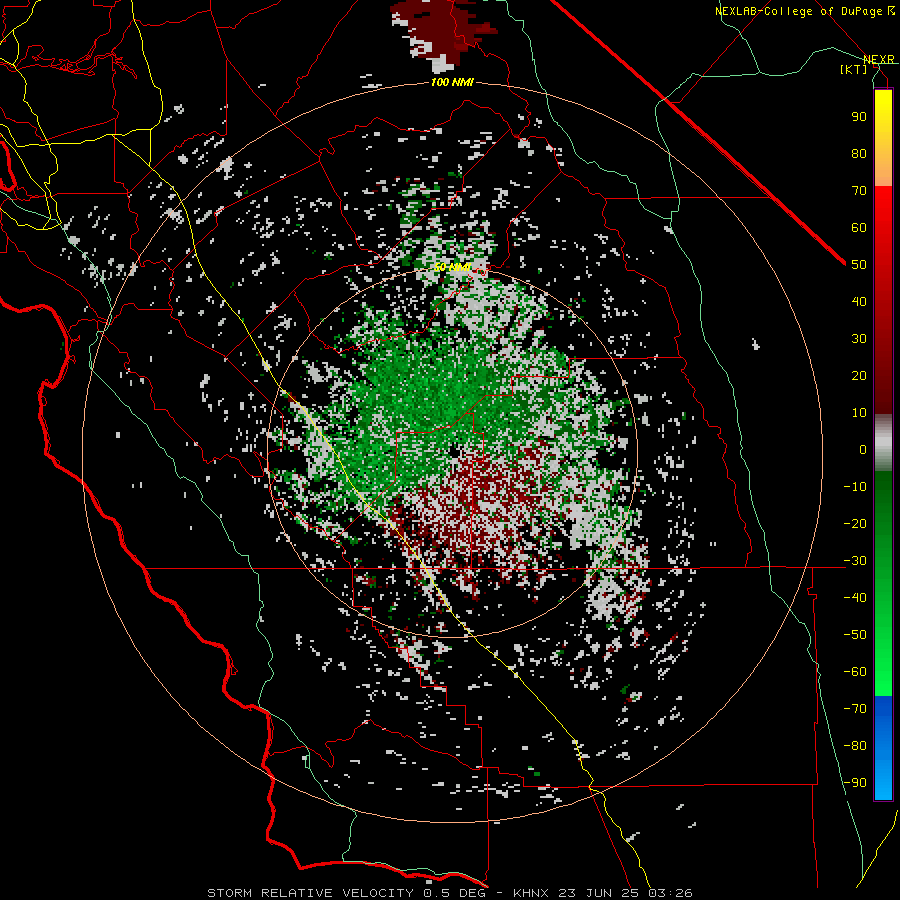
Task: Select the 10 knot scale label
Action: (x=859, y=413)
